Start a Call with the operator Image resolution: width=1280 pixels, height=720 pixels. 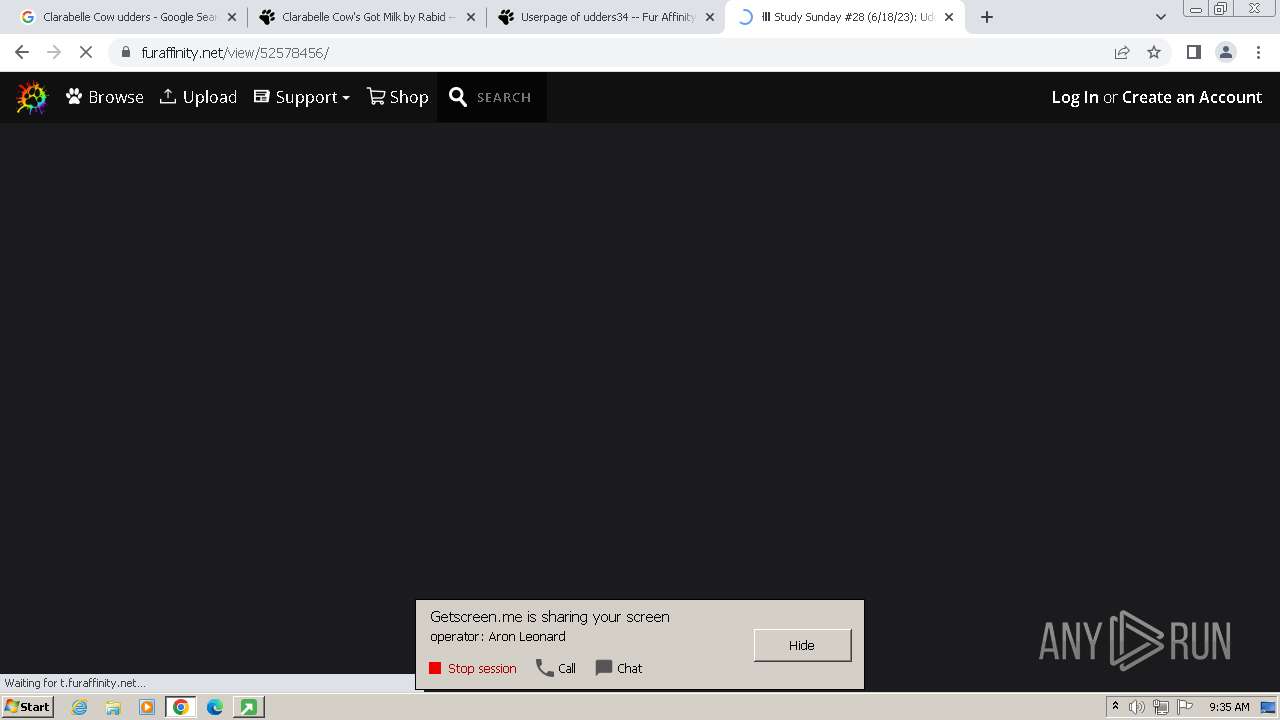pos(556,668)
